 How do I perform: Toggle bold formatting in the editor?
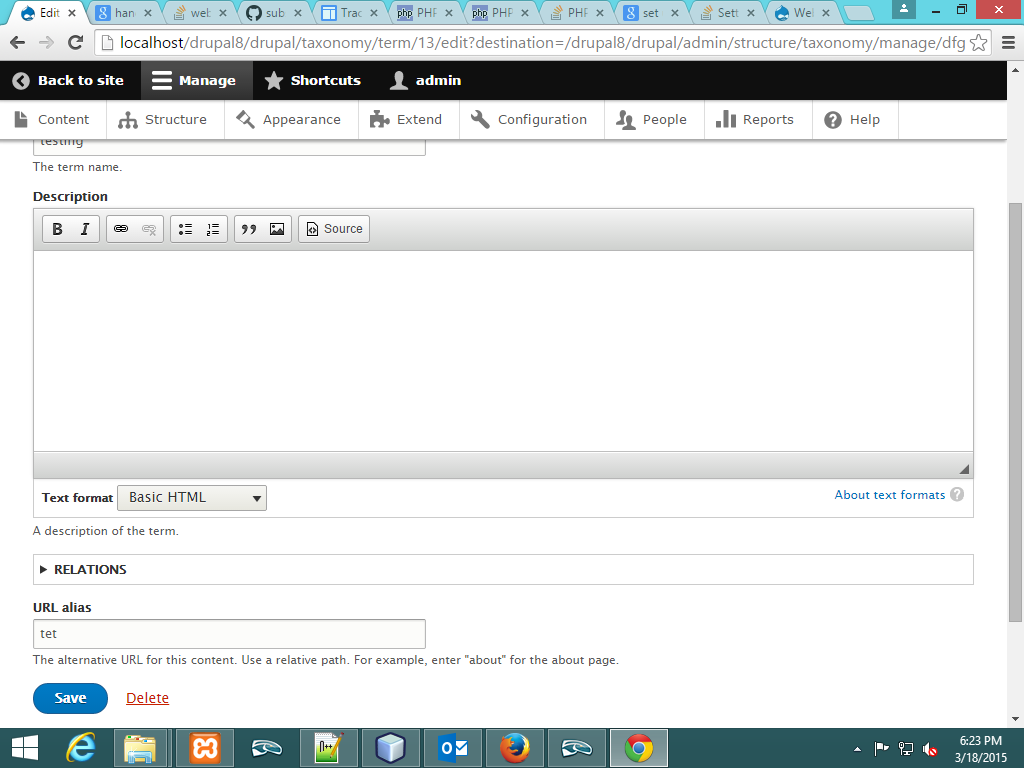(x=57, y=228)
